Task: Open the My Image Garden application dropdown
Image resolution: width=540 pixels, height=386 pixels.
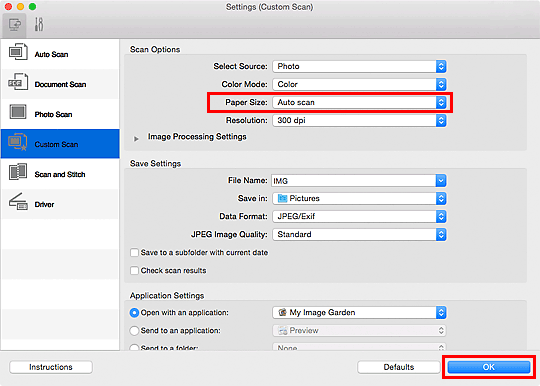Action: 359,313
